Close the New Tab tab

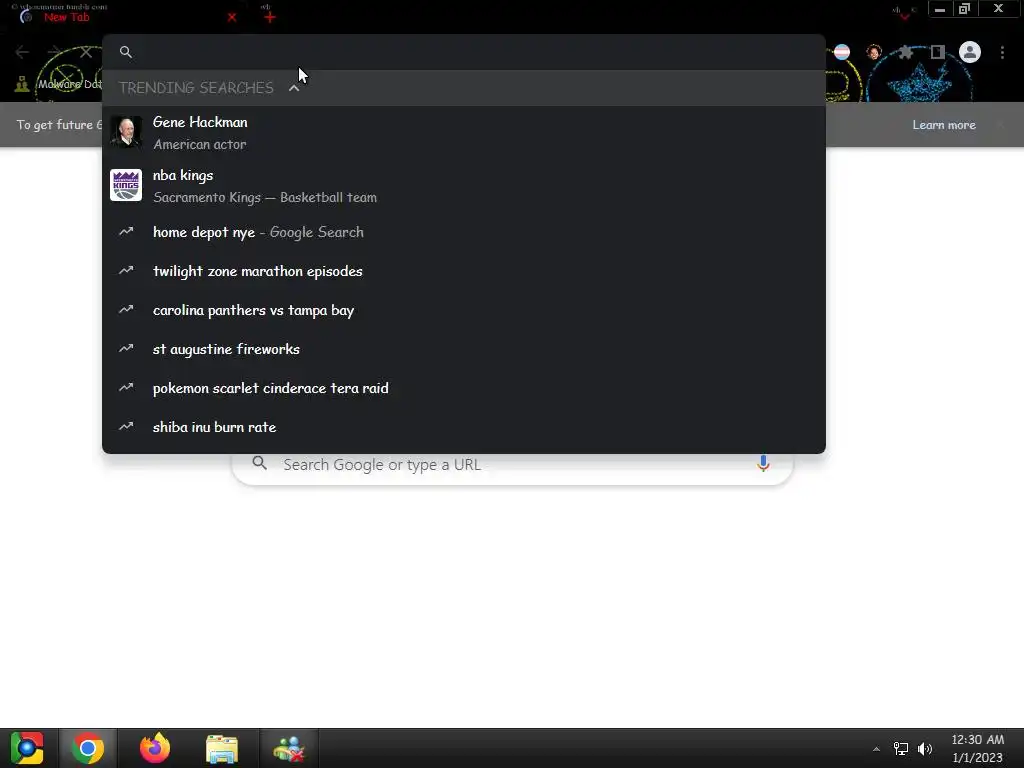pyautogui.click(x=232, y=17)
